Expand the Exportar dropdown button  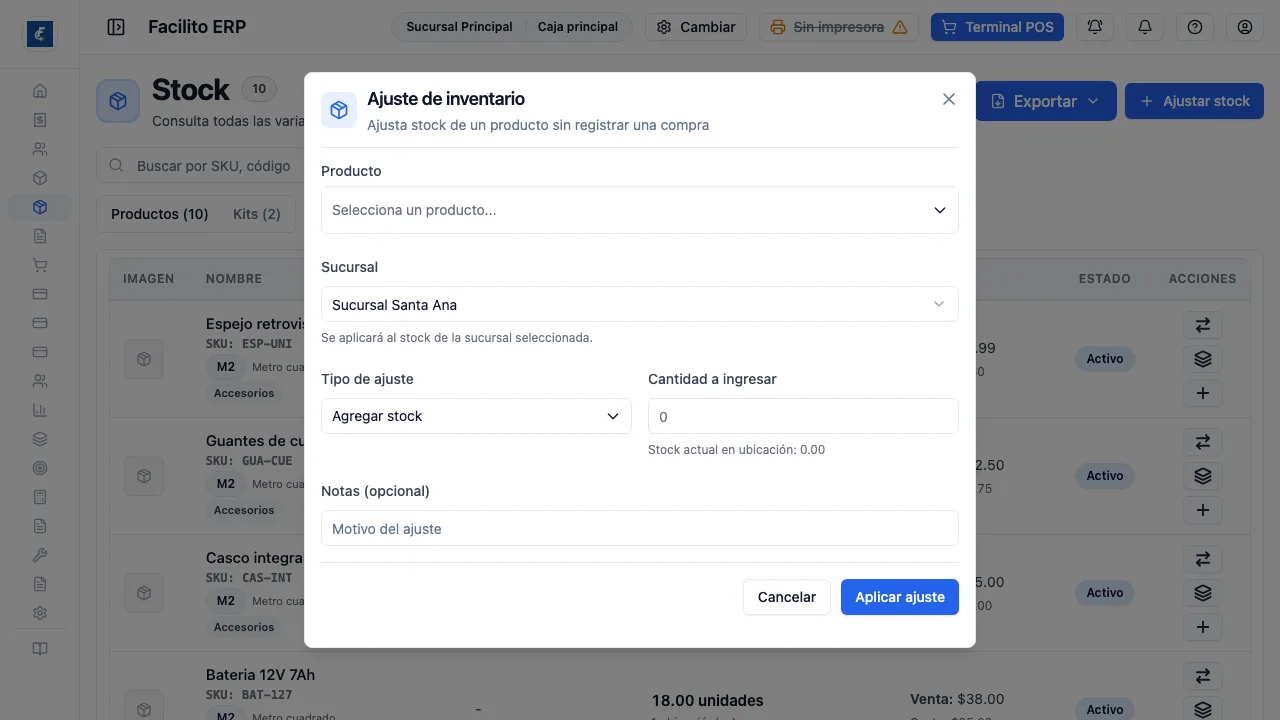tap(1045, 101)
